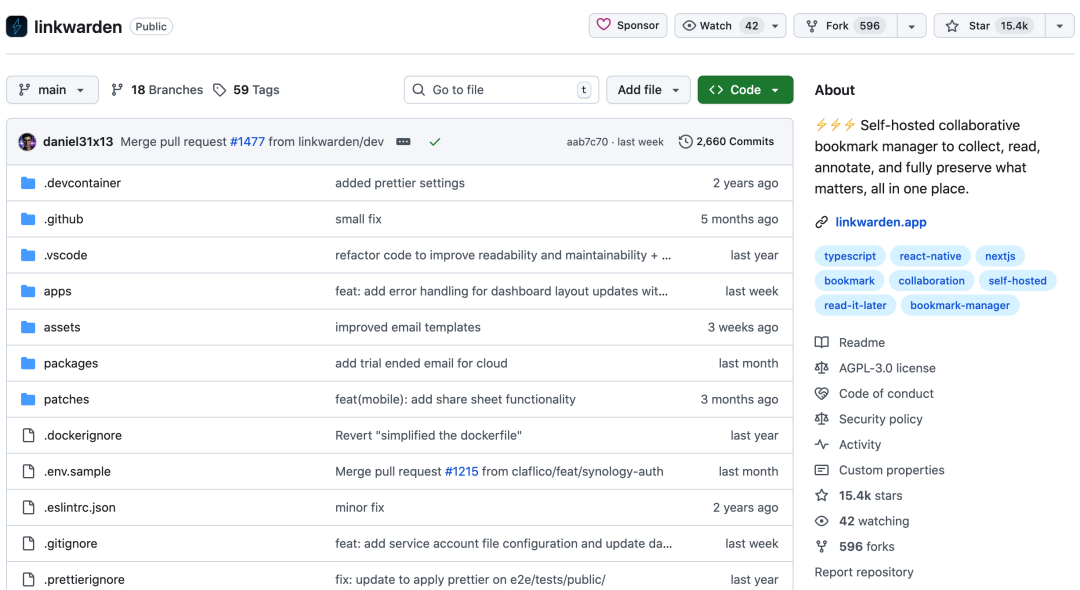
Task: Open the 18 Branches list
Action: [157, 90]
